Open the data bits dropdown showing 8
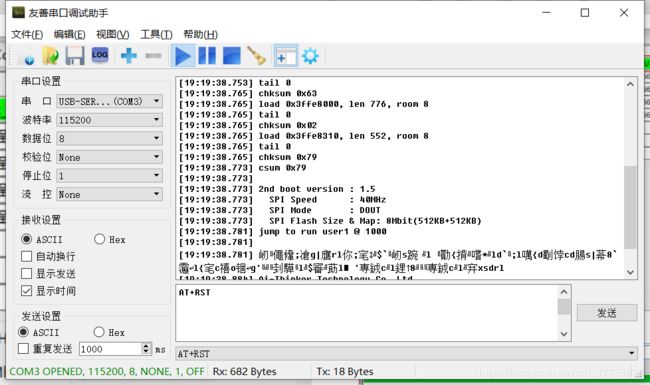The height and width of the screenshot is (385, 650). 109,138
